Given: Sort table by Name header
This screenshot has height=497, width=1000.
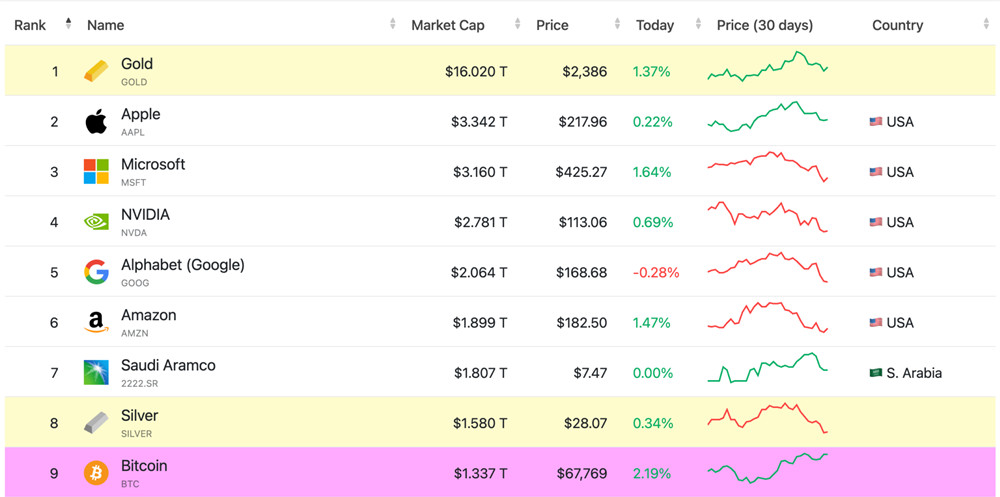Looking at the screenshot, I should click(106, 25).
